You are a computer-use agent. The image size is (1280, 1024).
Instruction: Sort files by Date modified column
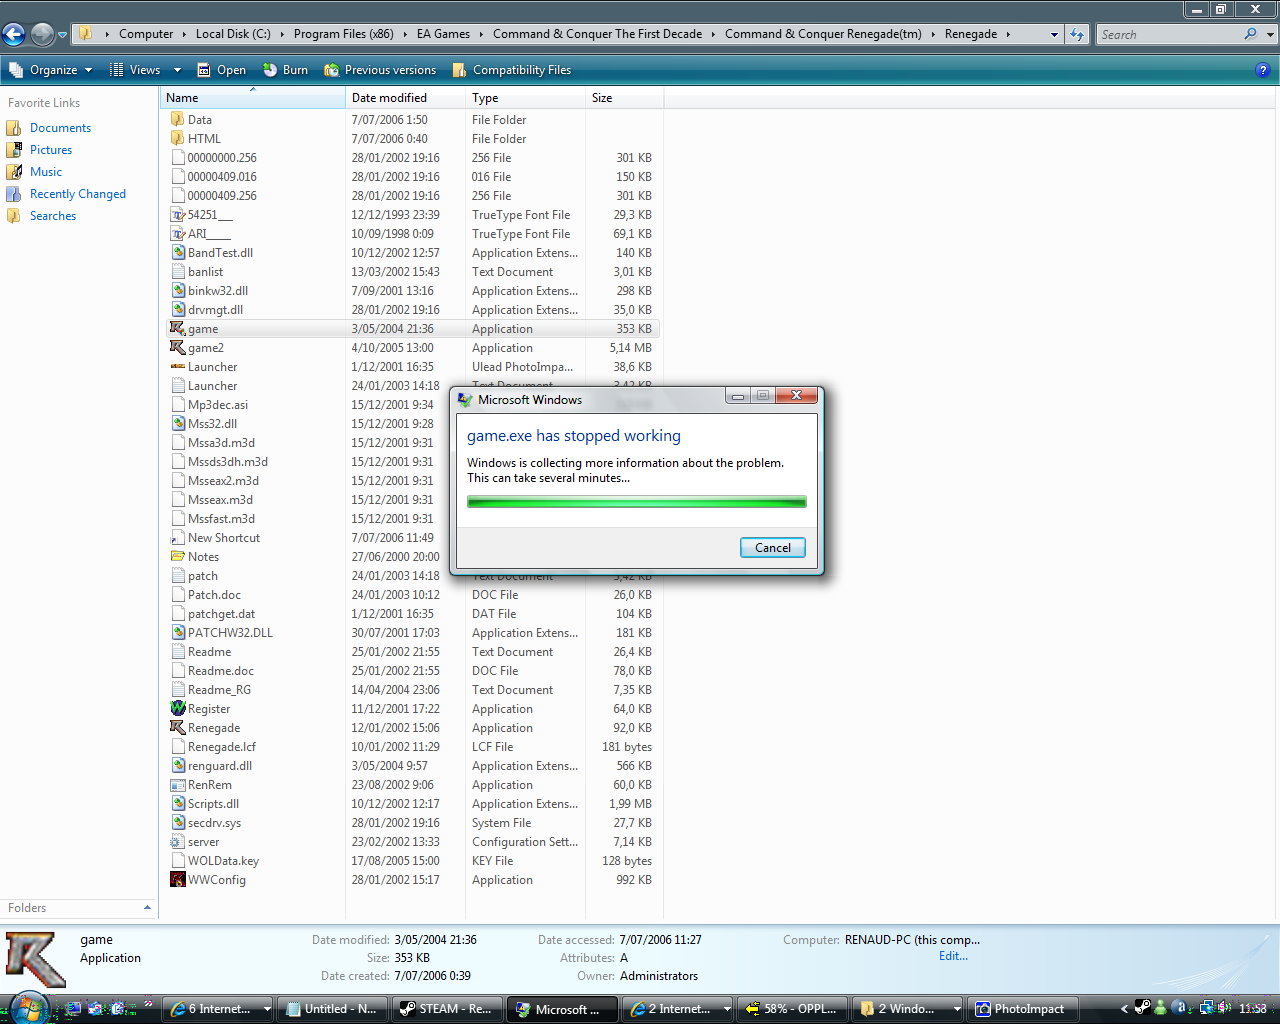pos(389,98)
